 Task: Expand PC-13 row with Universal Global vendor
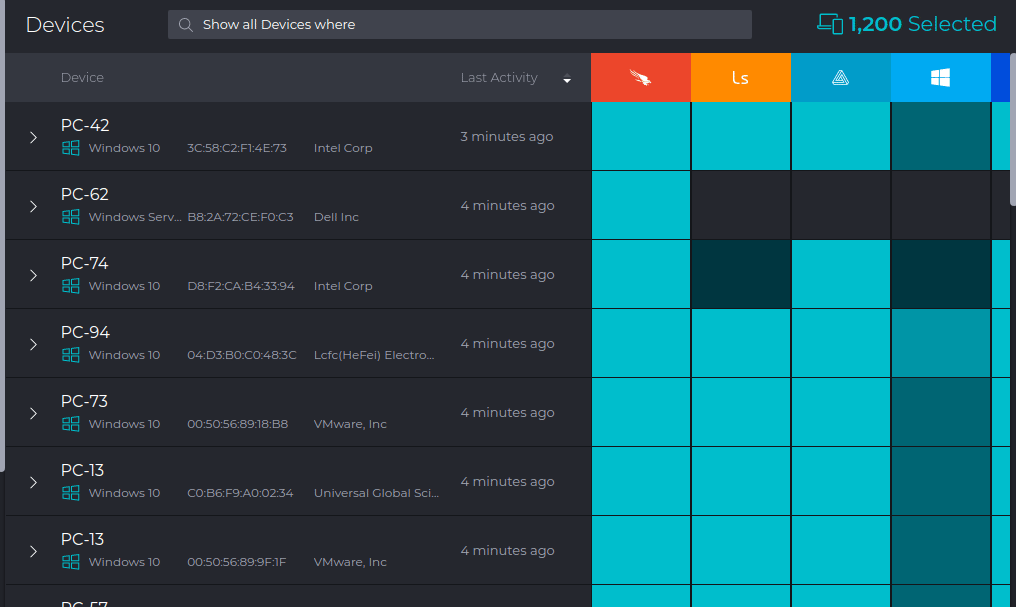coord(33,482)
